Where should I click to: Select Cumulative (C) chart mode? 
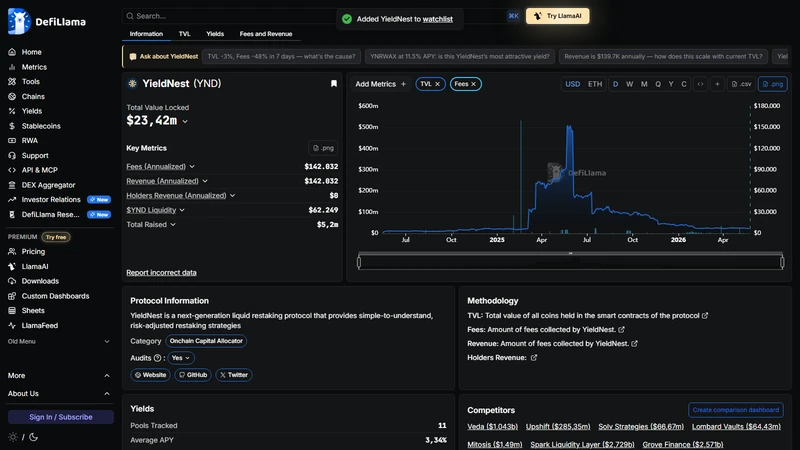click(x=684, y=84)
